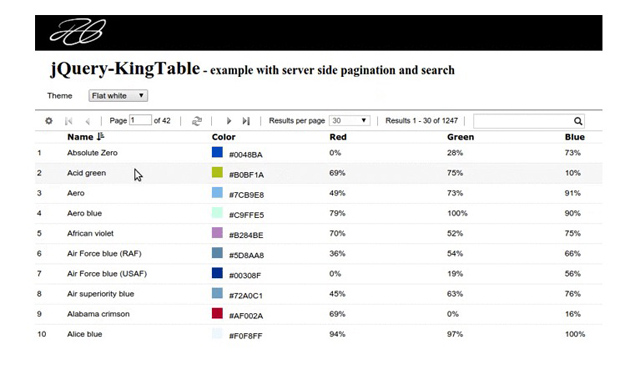Go to the previous page
The height and width of the screenshot is (375, 625).
[x=88, y=121]
